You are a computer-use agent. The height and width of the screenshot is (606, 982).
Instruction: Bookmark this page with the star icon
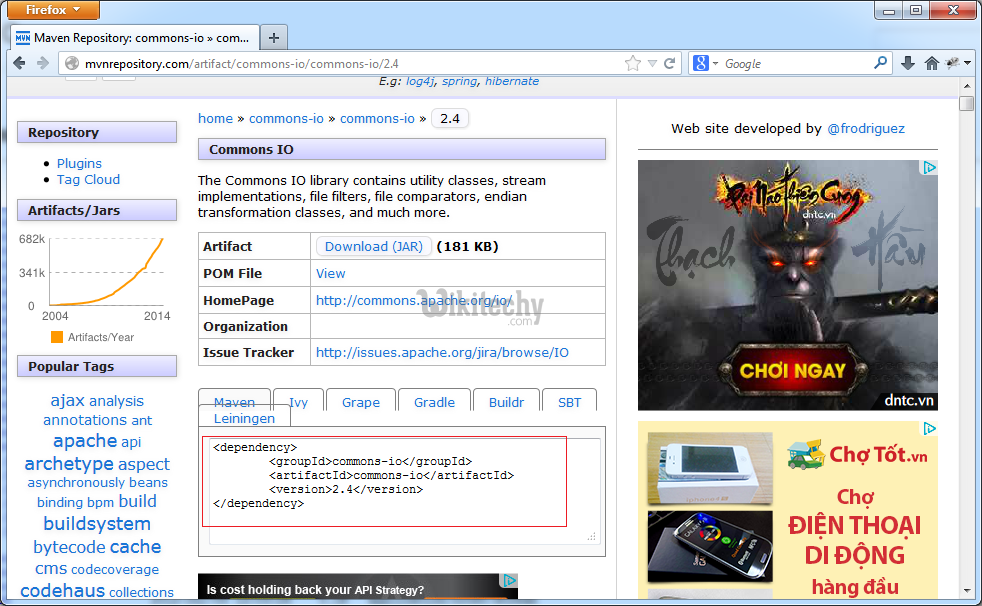(632, 63)
